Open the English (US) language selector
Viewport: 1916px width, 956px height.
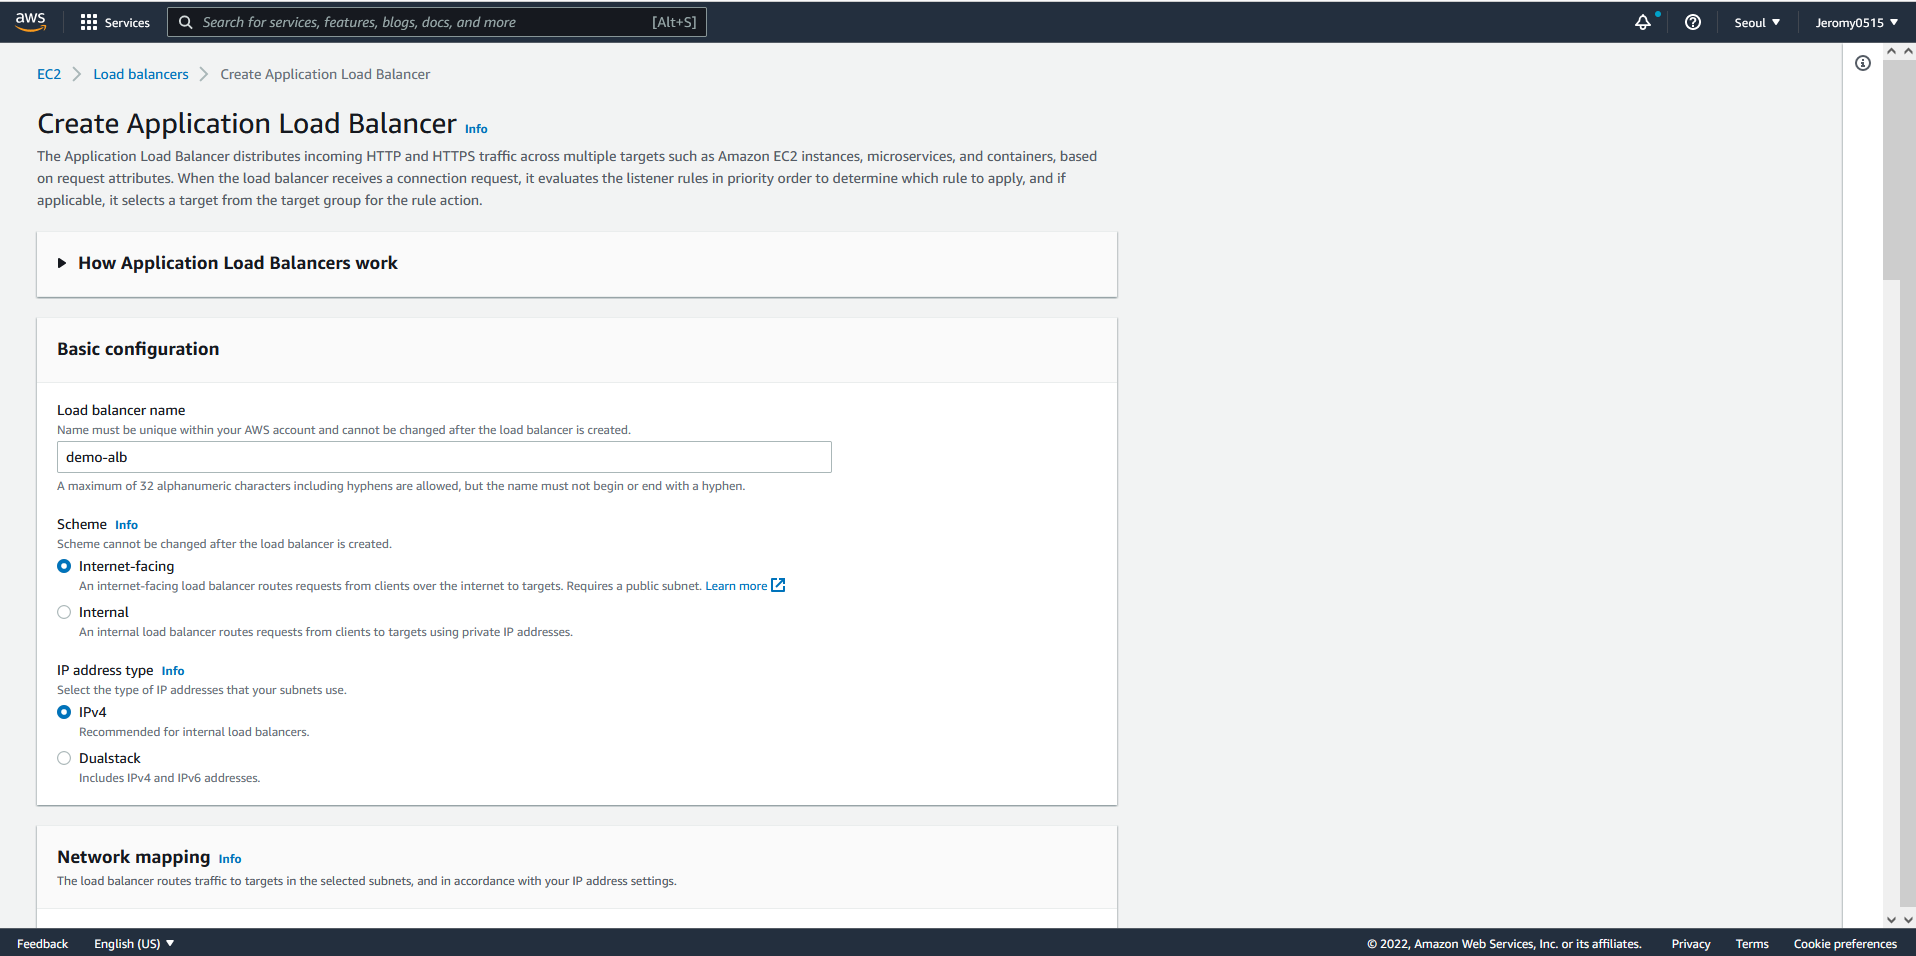coord(134,943)
